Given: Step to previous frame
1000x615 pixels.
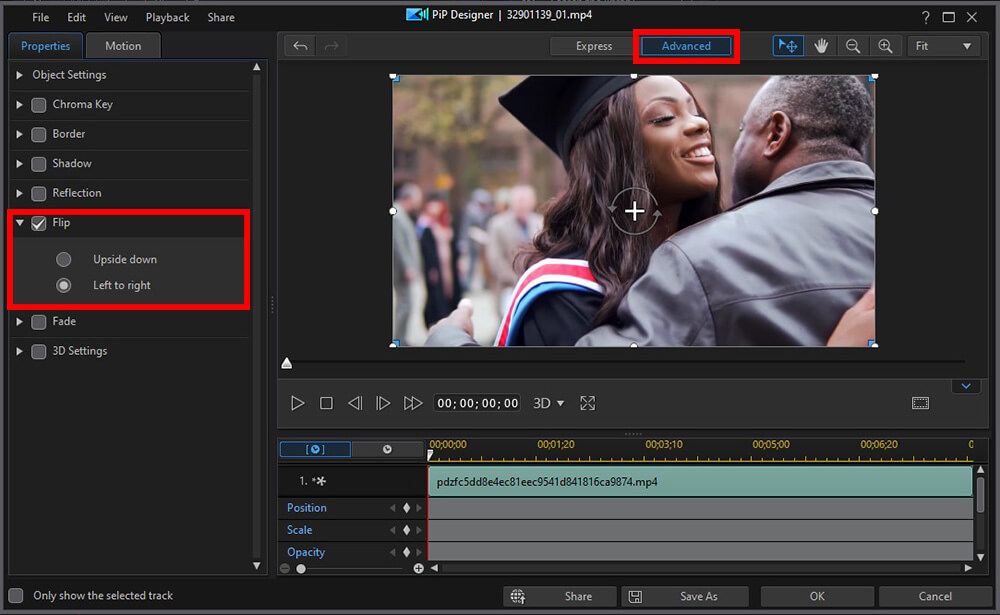Looking at the screenshot, I should 355,403.
